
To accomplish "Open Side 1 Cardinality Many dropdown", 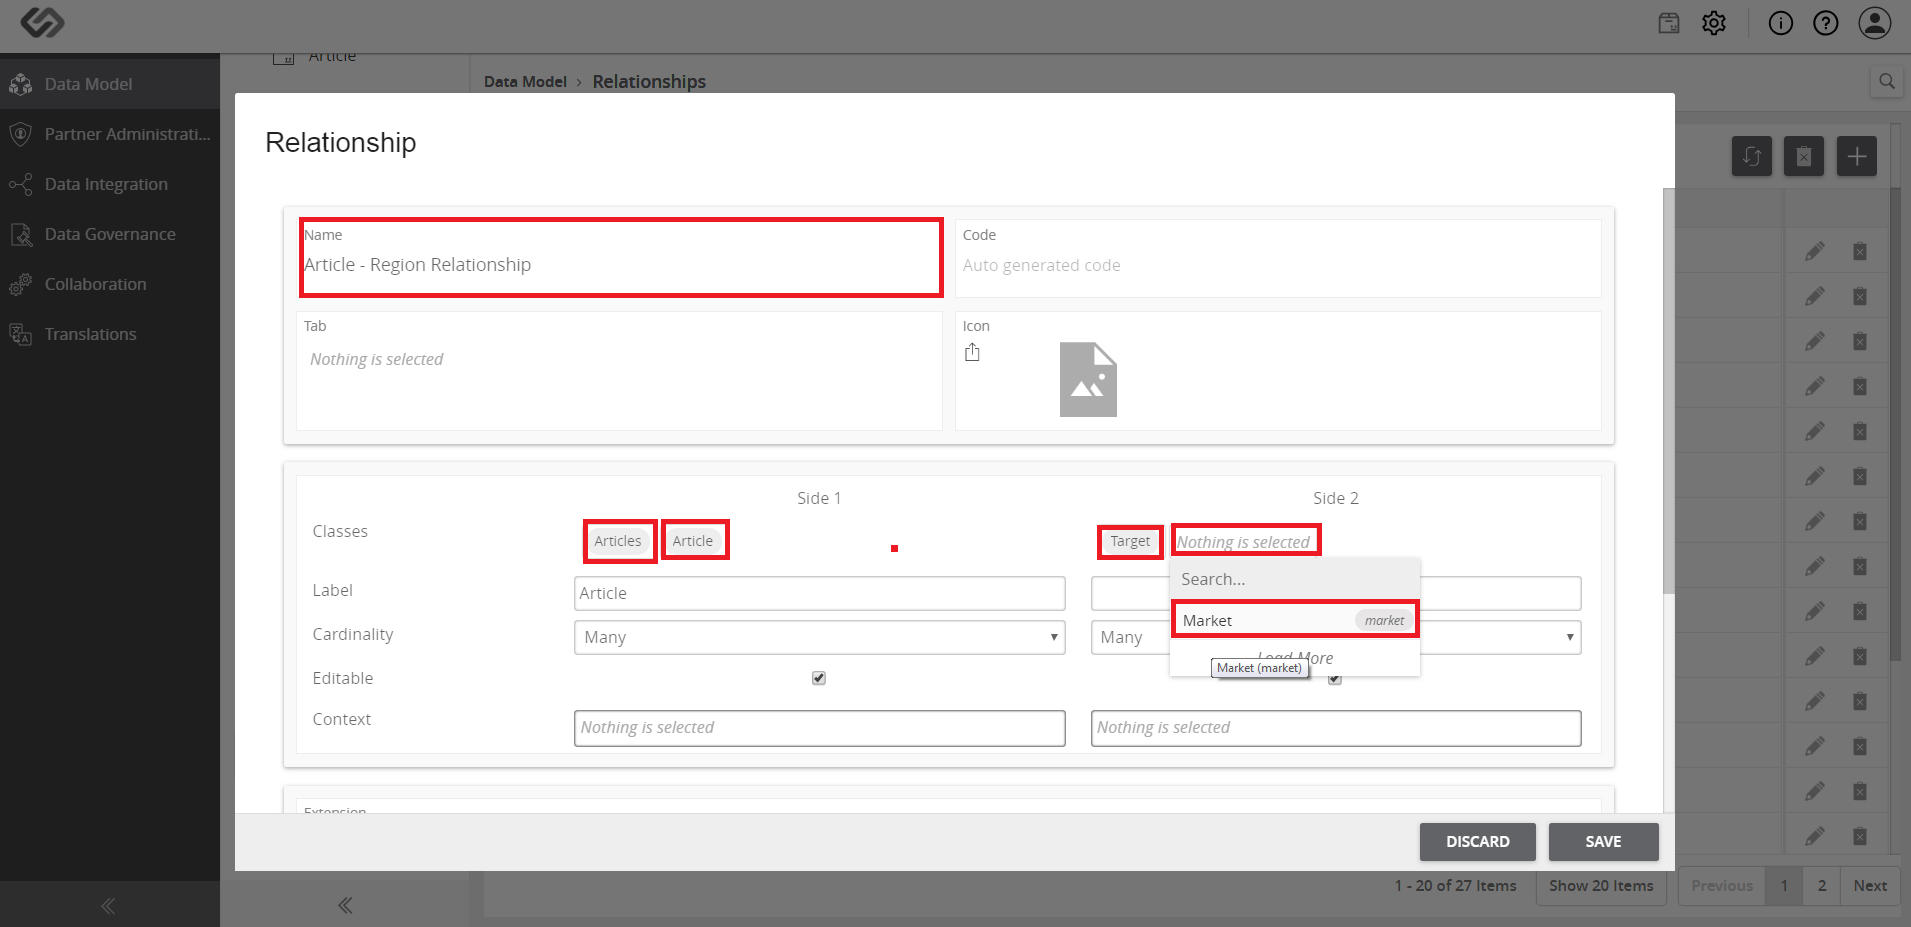I will [x=819, y=637].
